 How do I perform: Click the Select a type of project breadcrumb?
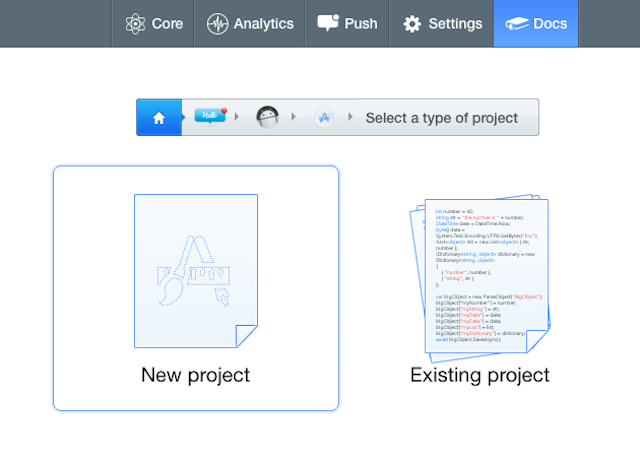click(x=442, y=118)
